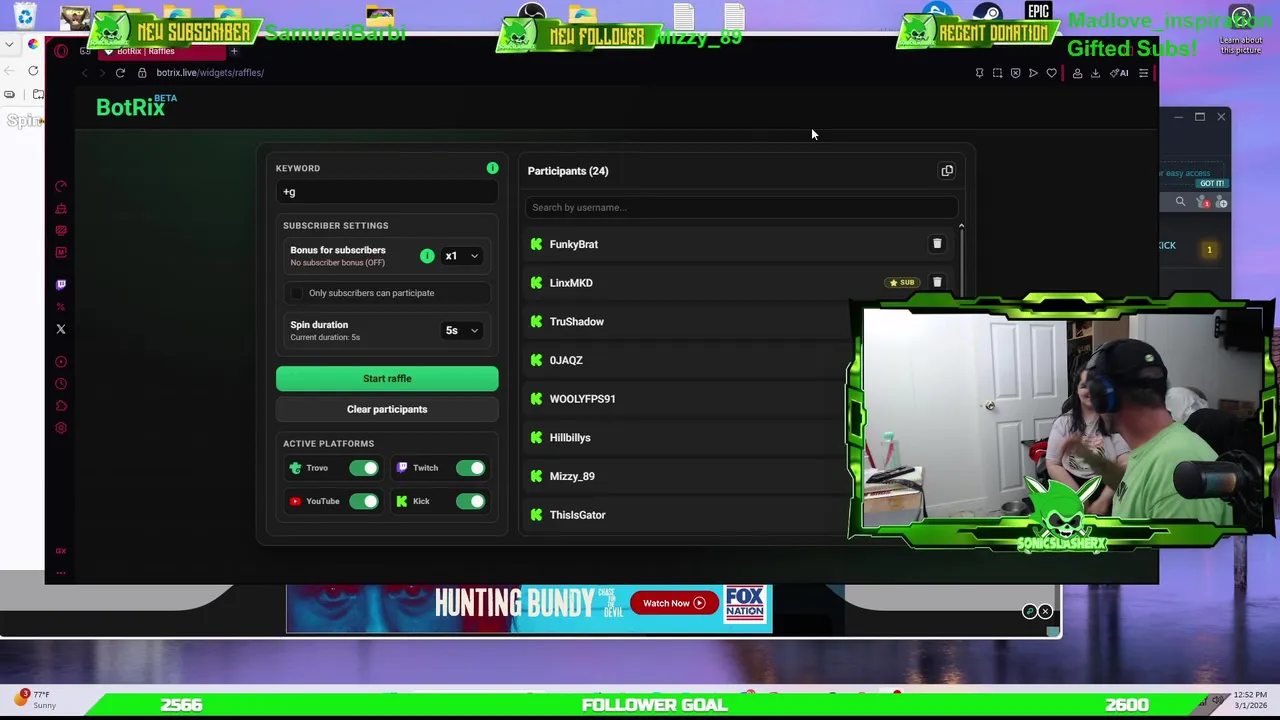Click the snapshot icon in address bar

[997, 73]
